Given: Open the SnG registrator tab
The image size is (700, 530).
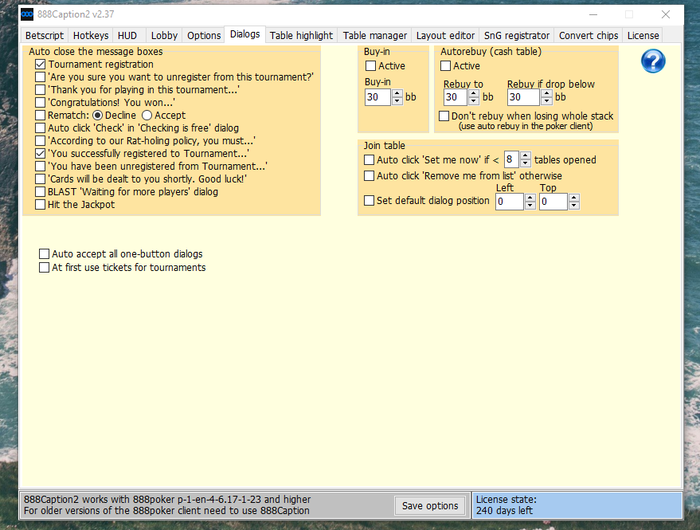Looking at the screenshot, I should [517, 36].
